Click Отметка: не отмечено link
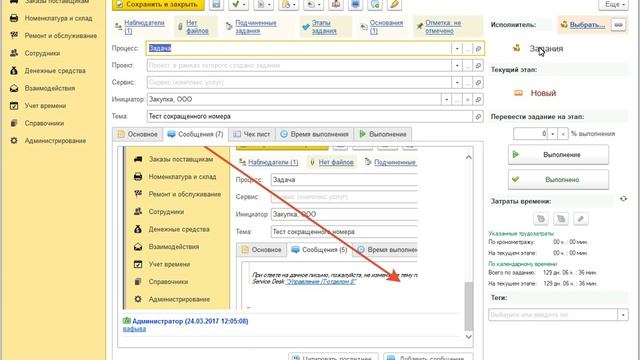 [x=443, y=27]
